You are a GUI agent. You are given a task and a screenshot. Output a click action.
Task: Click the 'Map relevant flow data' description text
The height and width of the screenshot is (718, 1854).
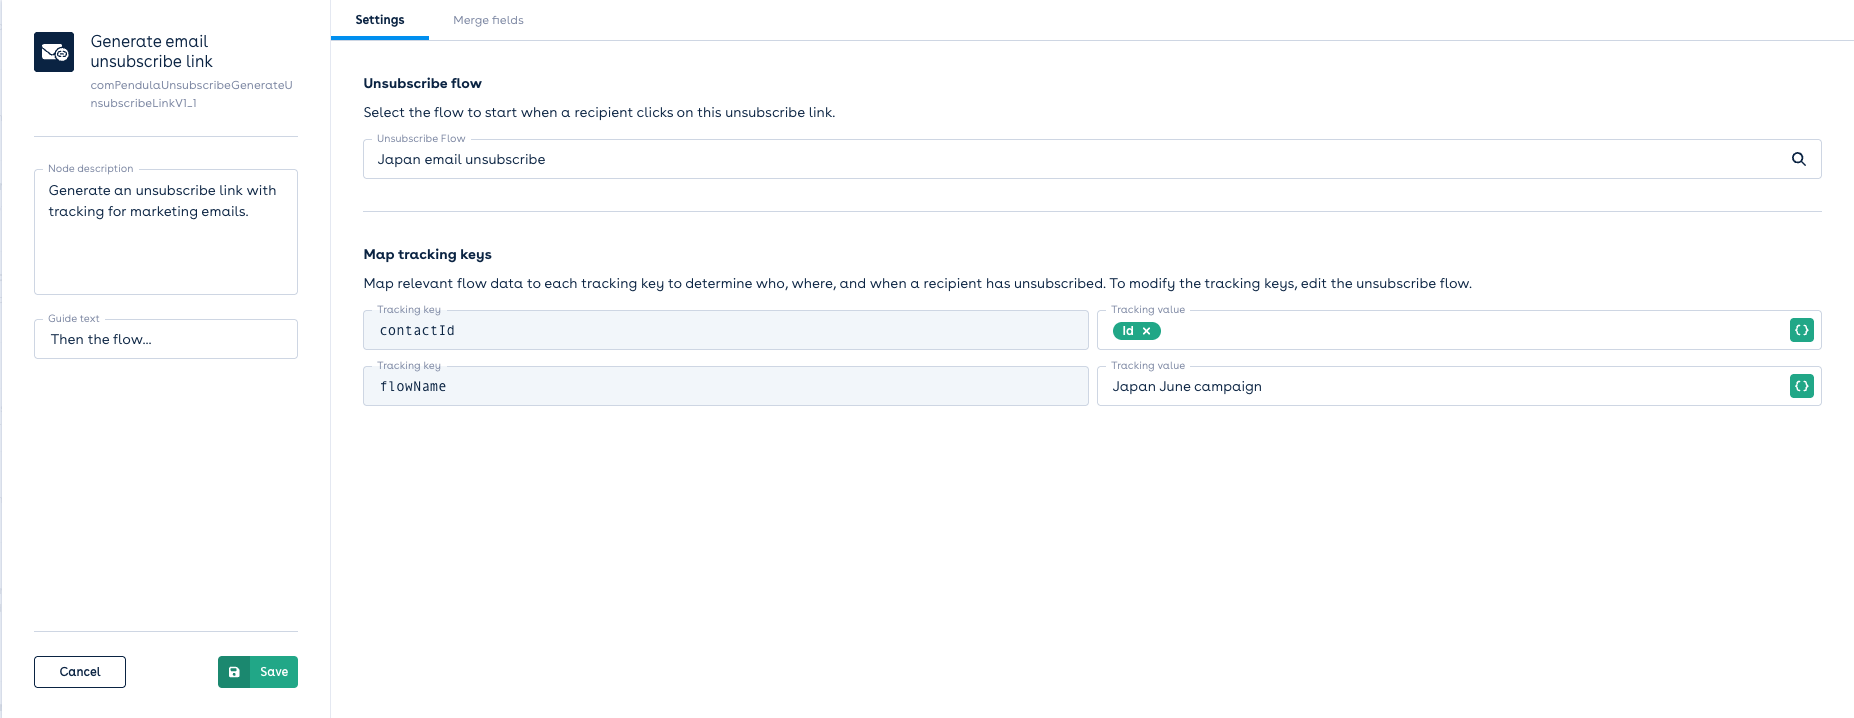(917, 283)
